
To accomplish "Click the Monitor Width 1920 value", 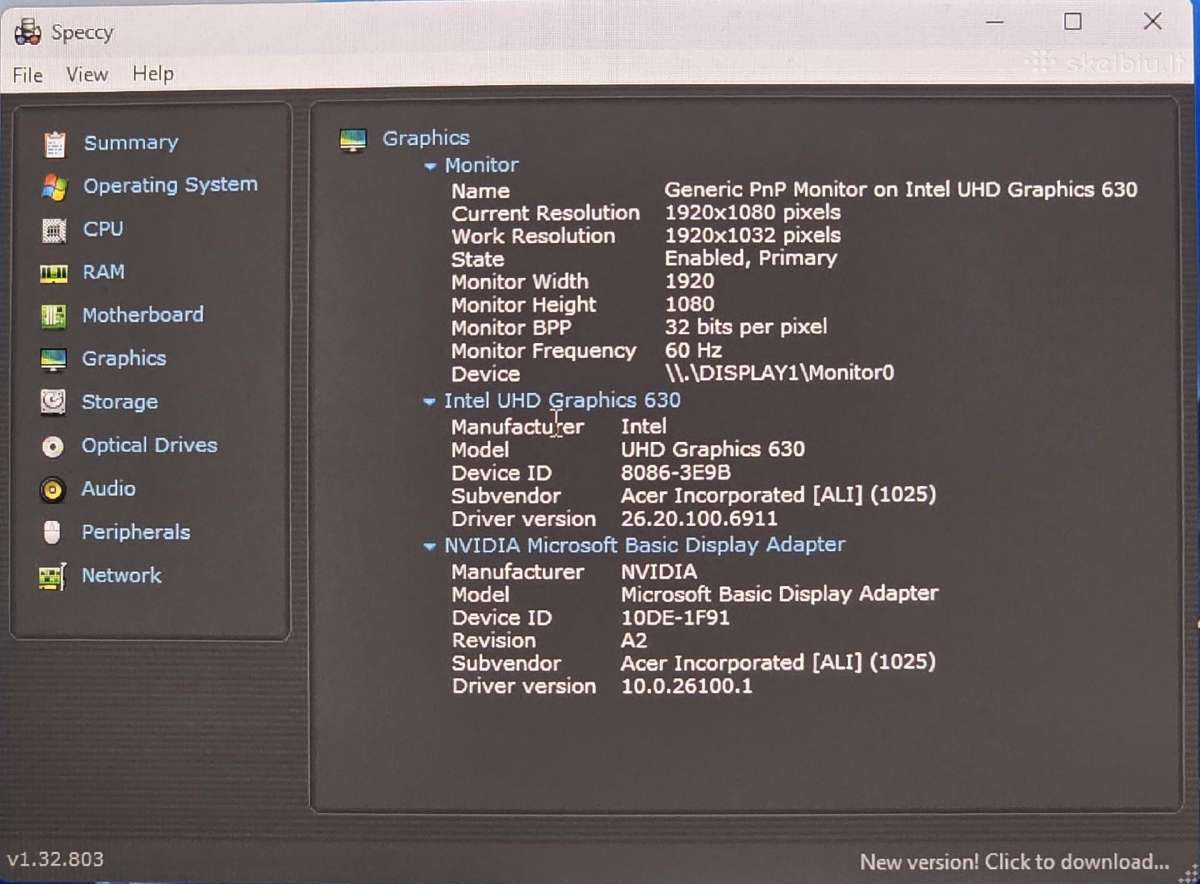I will pyautogui.click(x=690, y=281).
